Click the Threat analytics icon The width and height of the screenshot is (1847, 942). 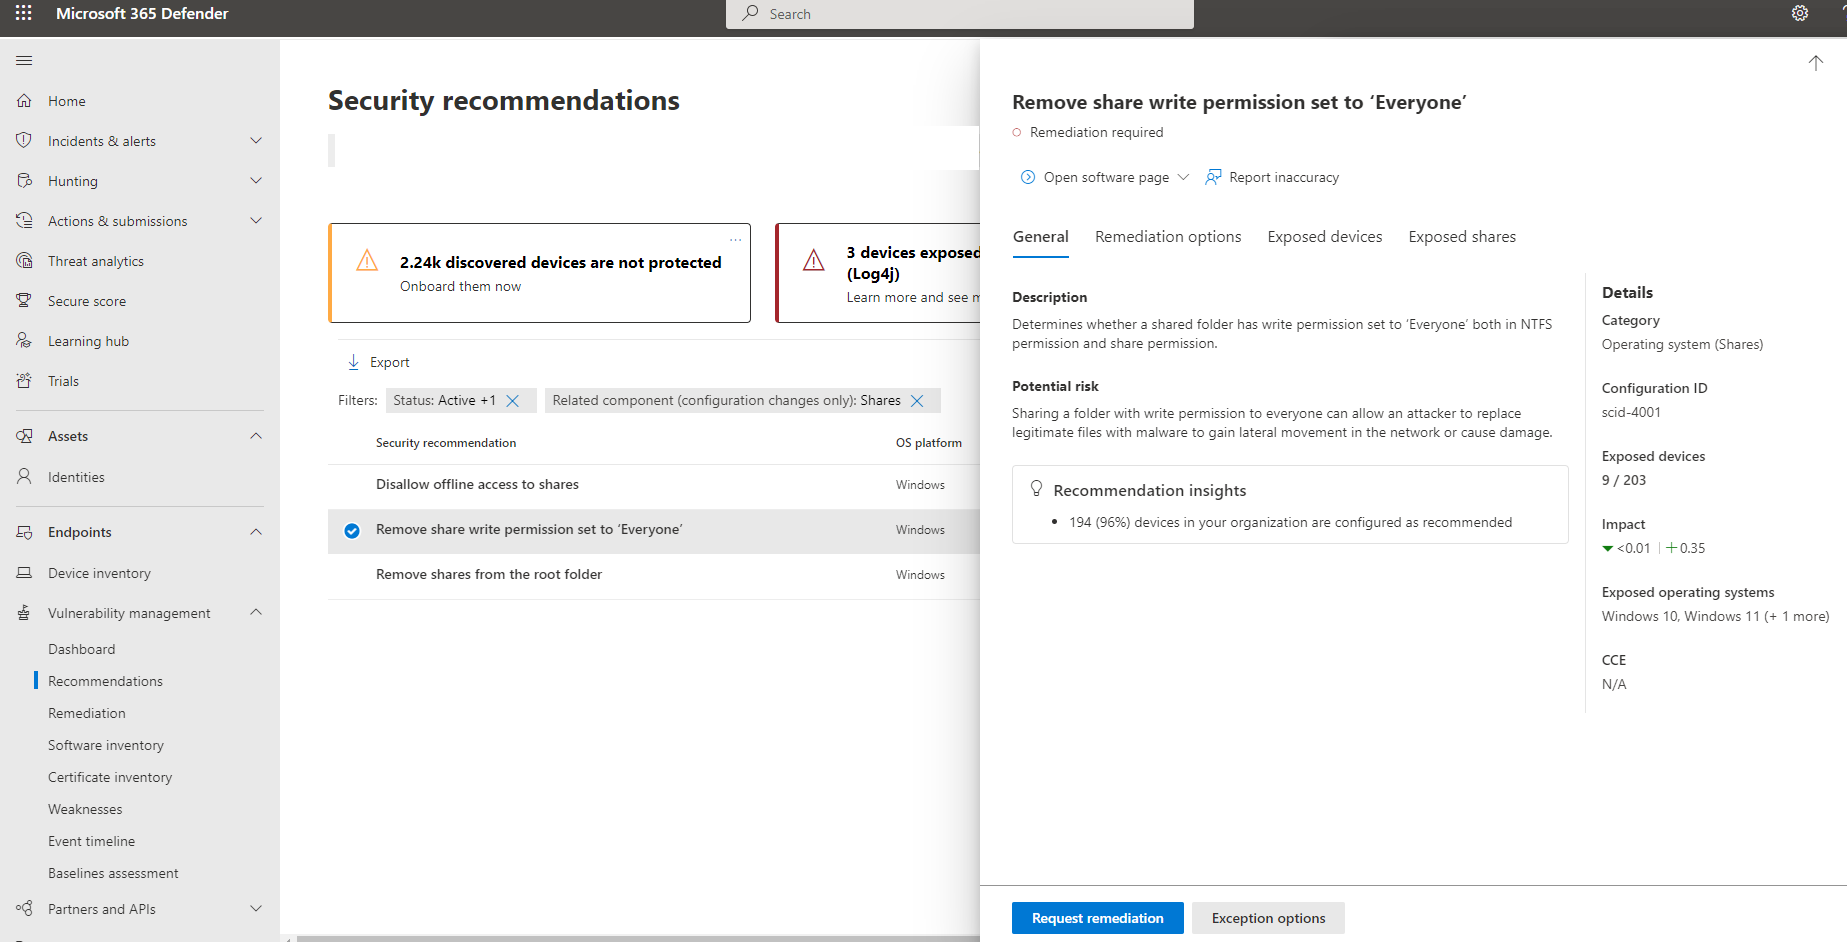point(24,261)
